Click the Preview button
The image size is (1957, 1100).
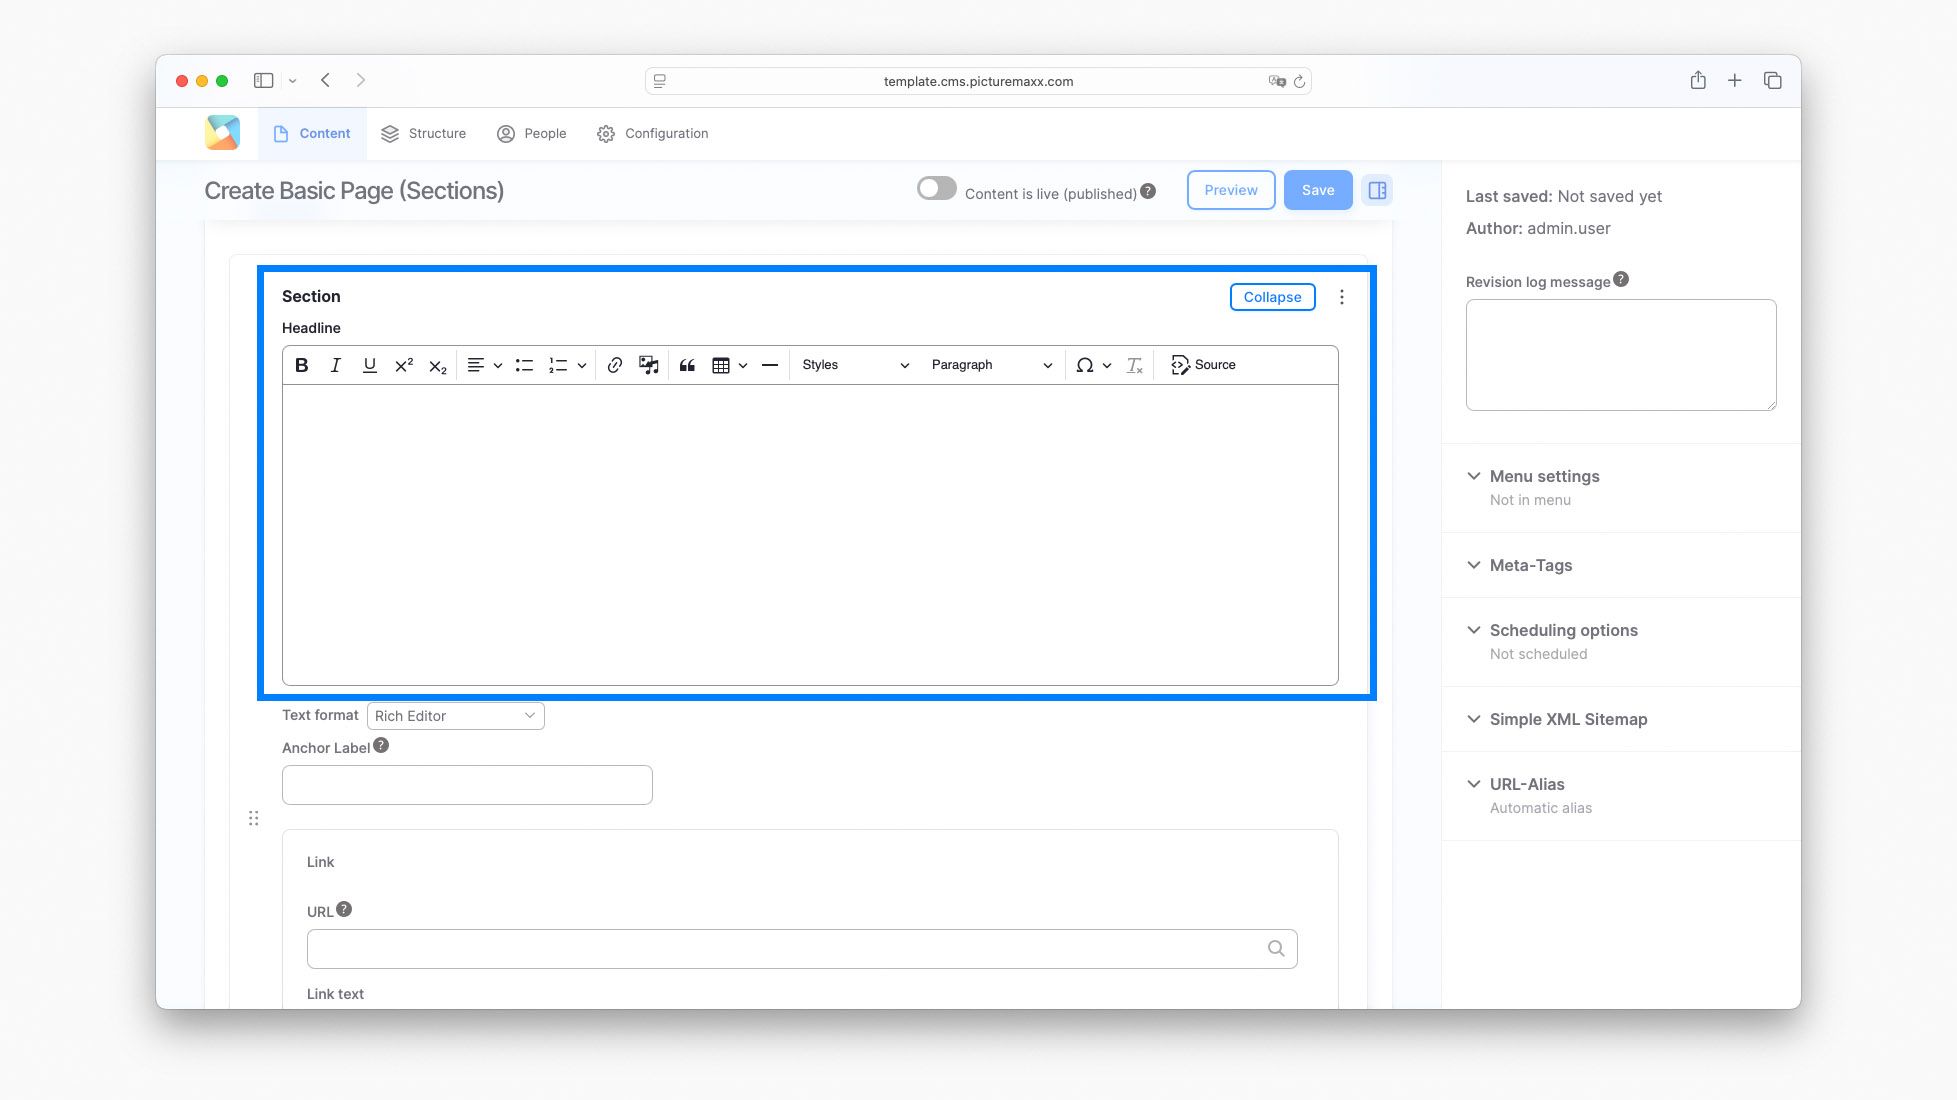(x=1230, y=189)
